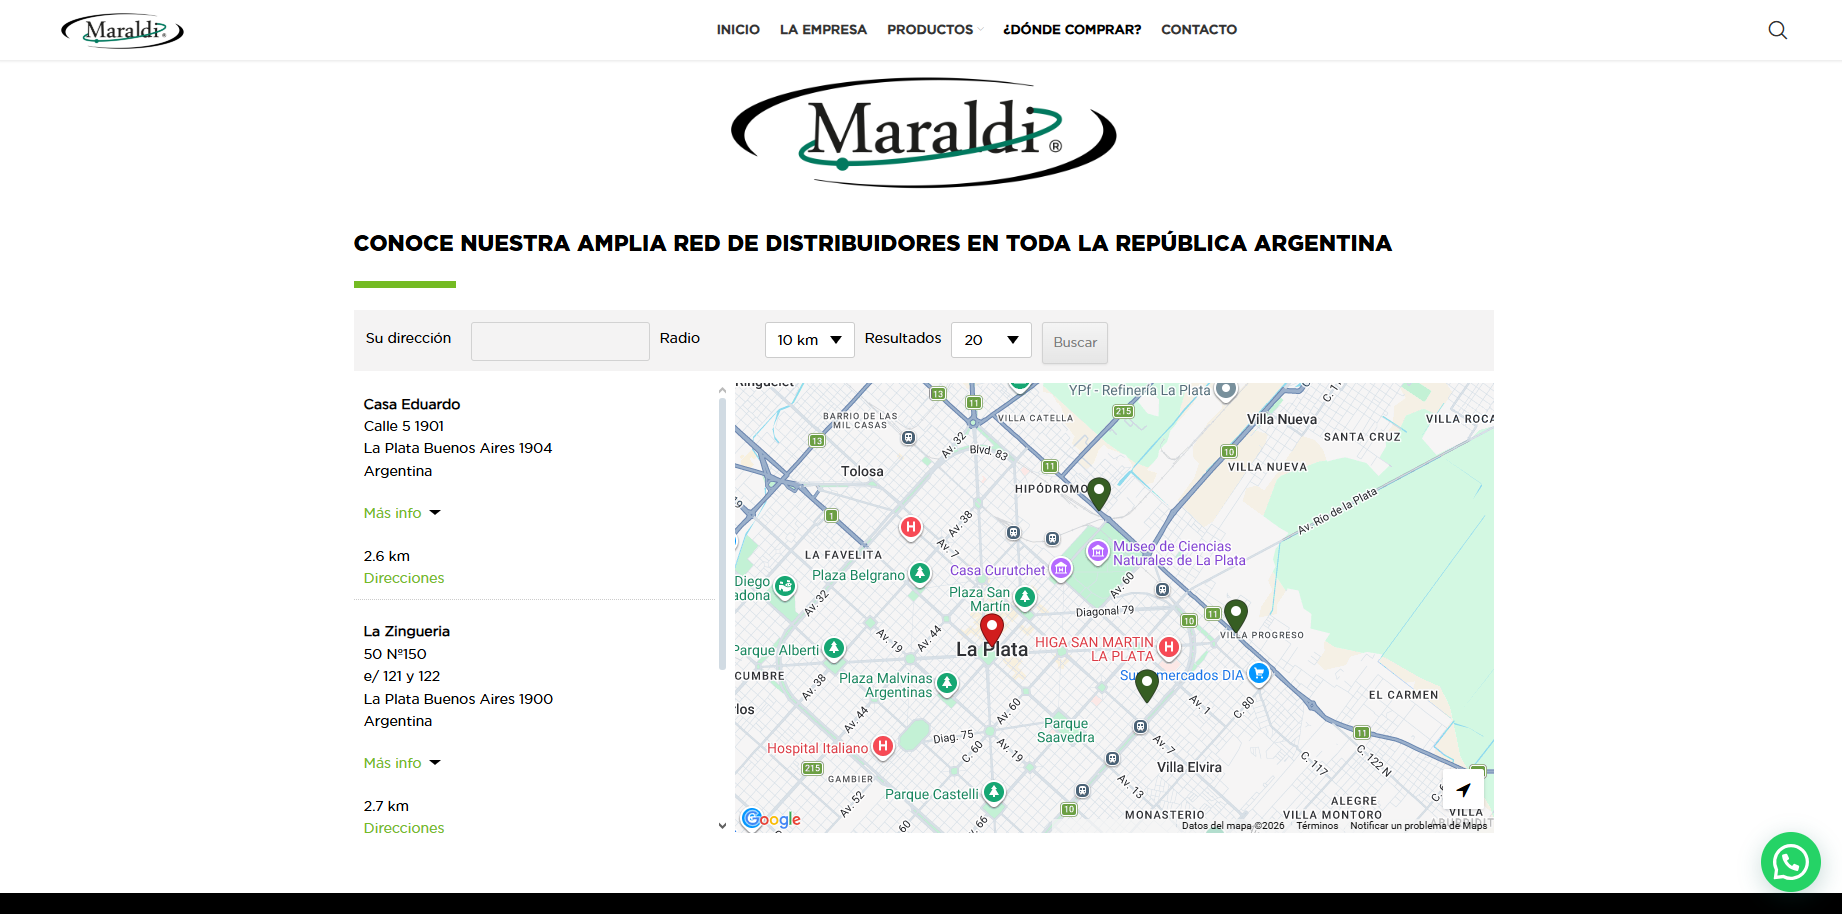Screen dimensions: 1842x914
Task: Open map Términos link
Action: pos(1317,826)
